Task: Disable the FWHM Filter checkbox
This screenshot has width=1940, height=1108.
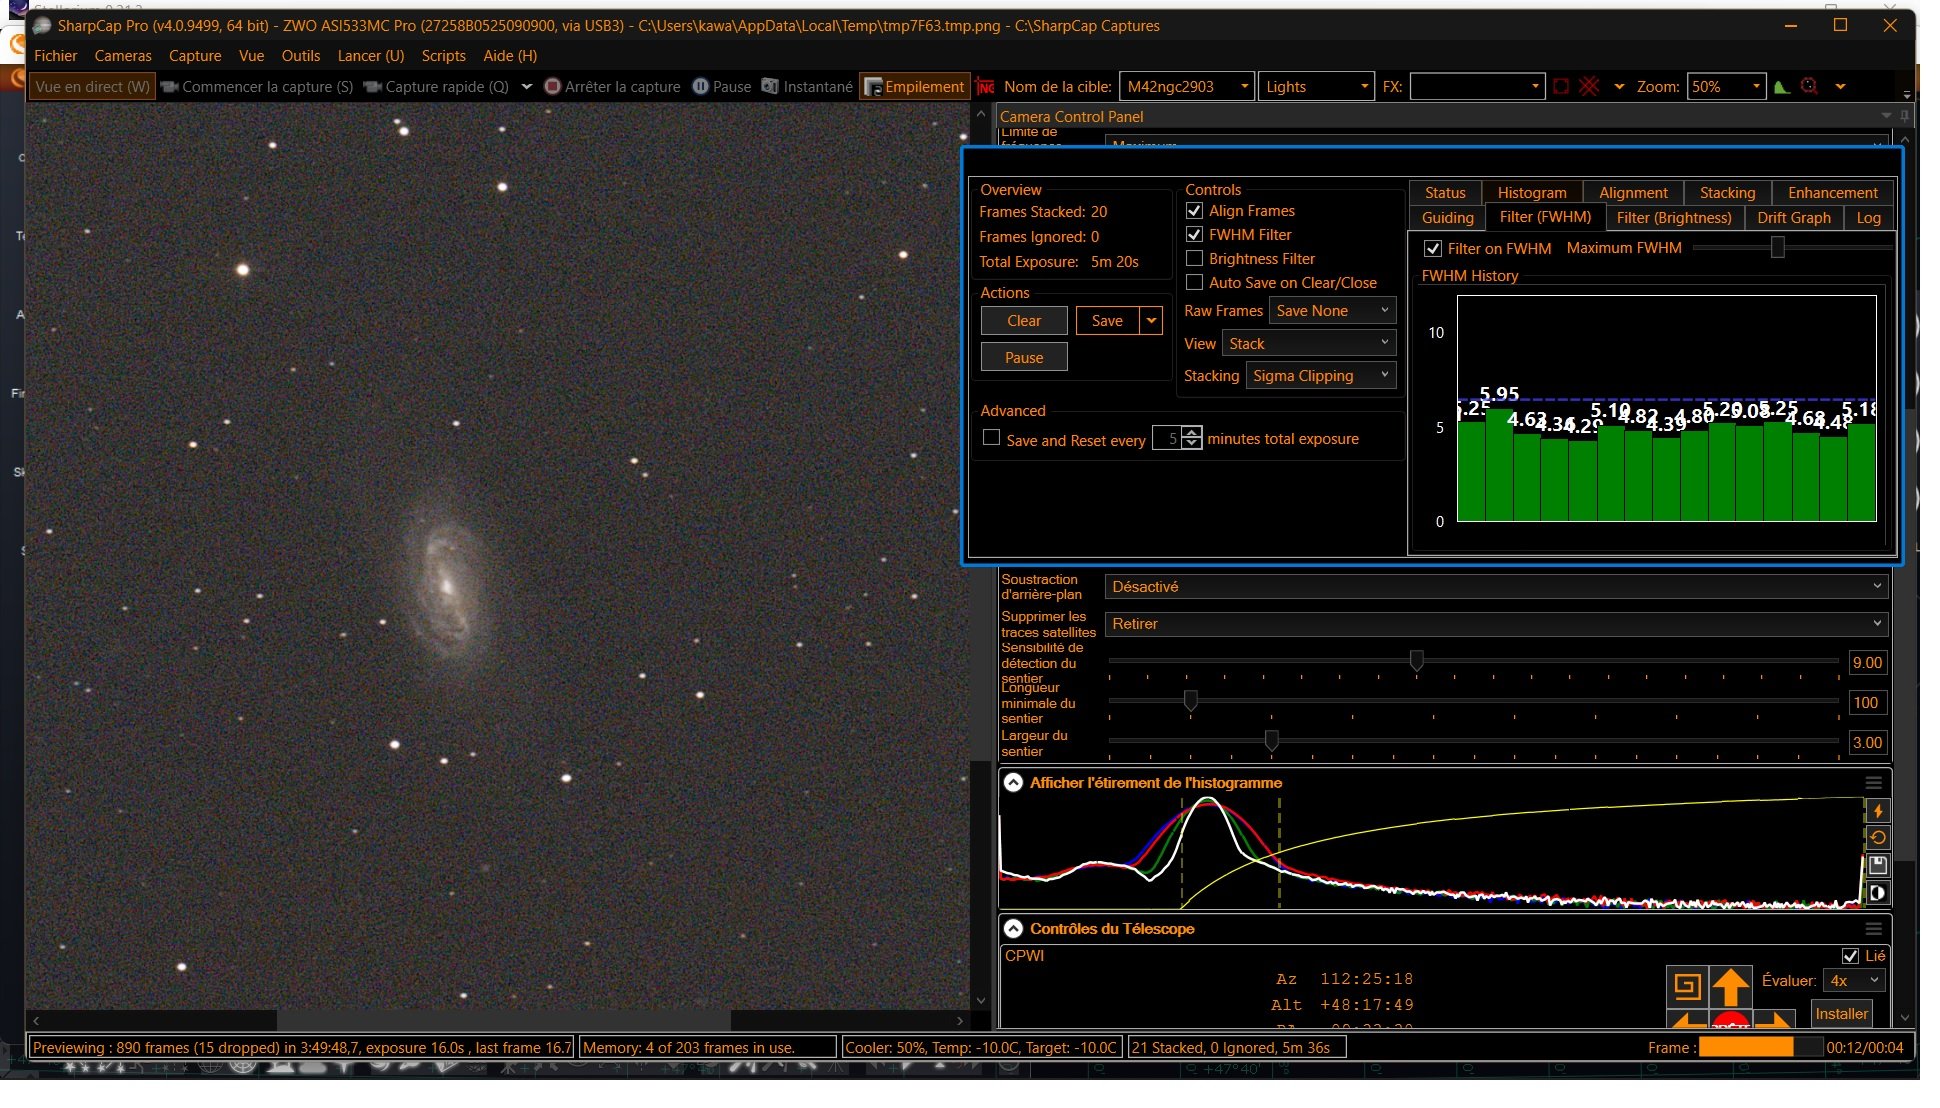Action: 1194,234
